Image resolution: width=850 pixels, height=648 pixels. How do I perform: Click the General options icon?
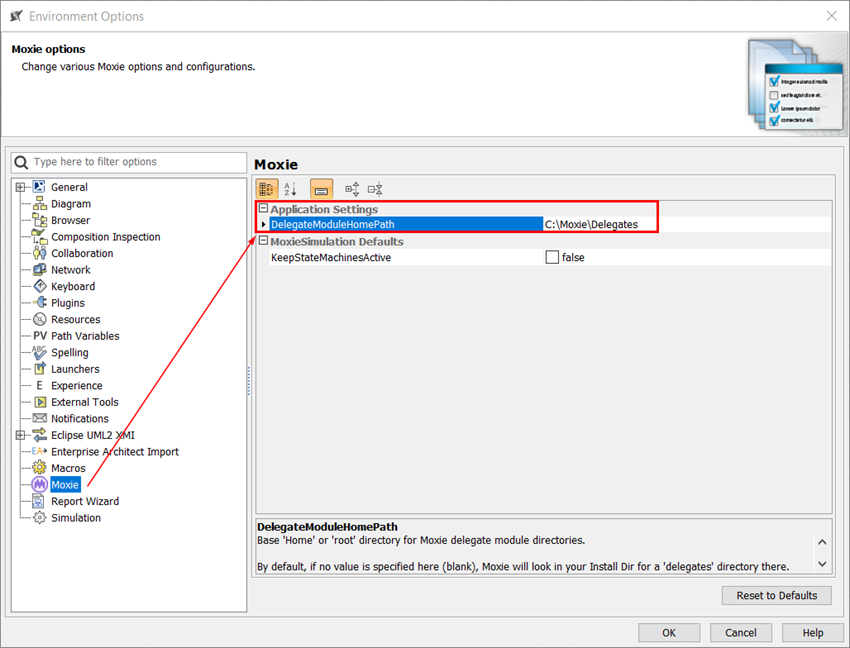pyautogui.click(x=39, y=187)
